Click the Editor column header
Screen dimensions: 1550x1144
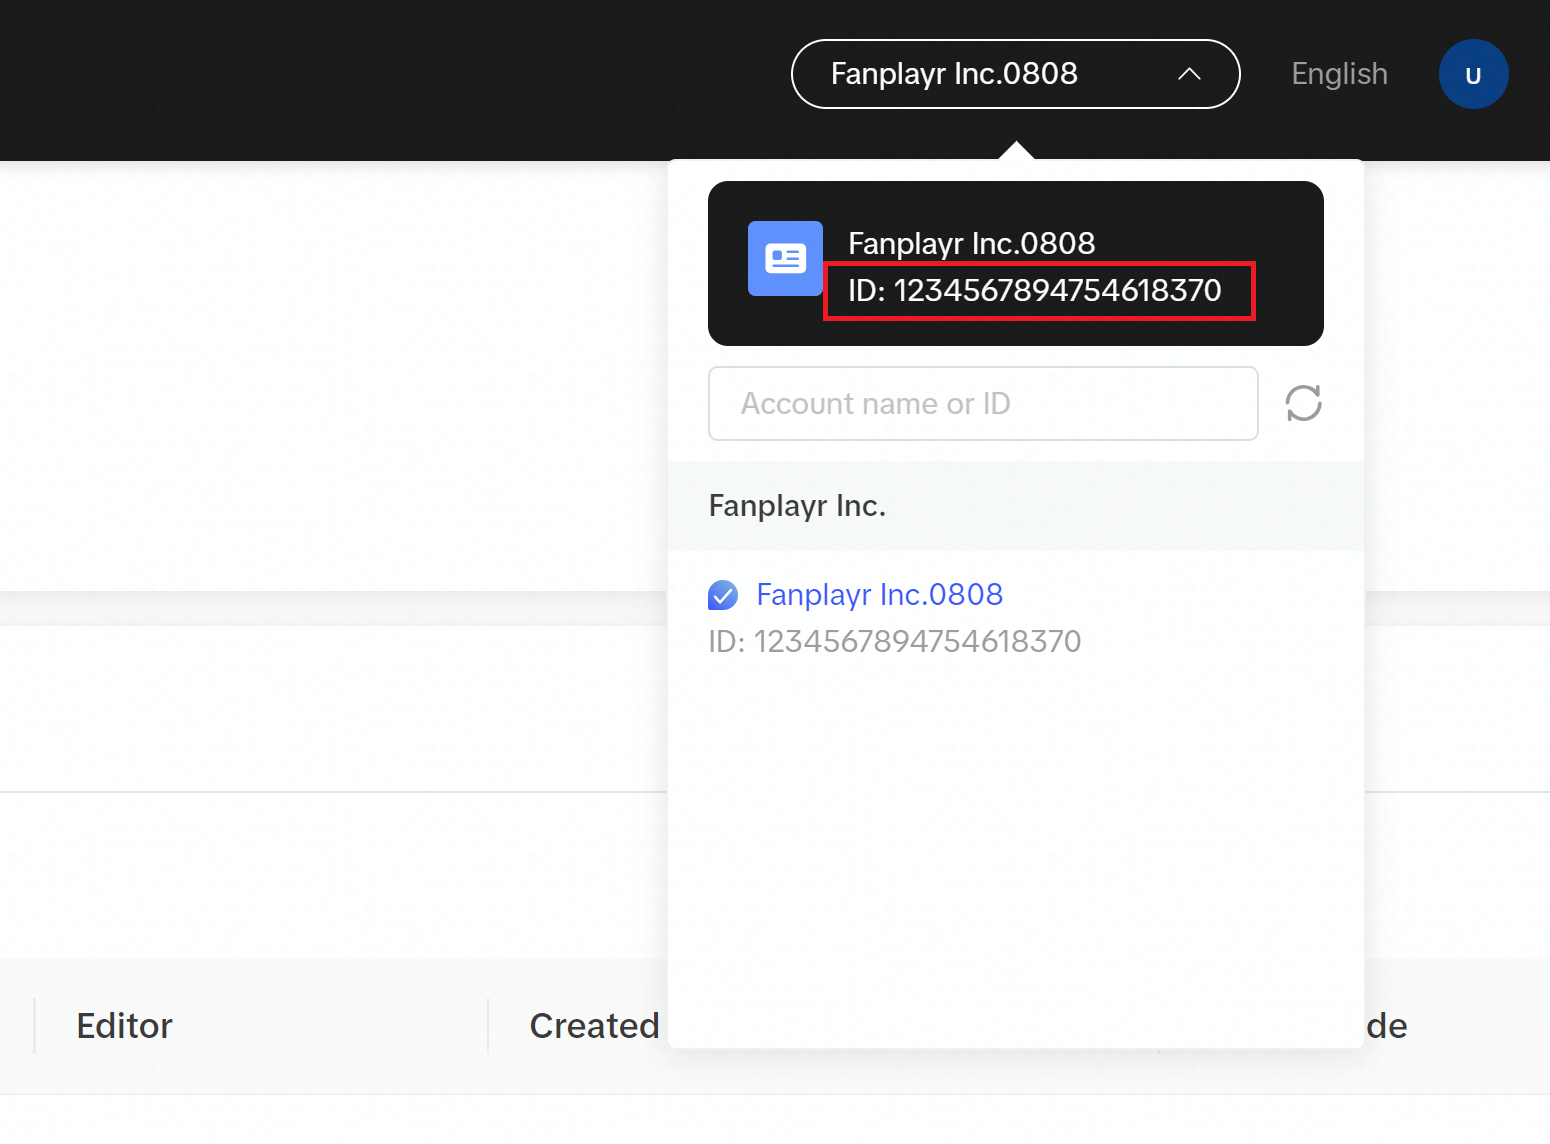124,1026
